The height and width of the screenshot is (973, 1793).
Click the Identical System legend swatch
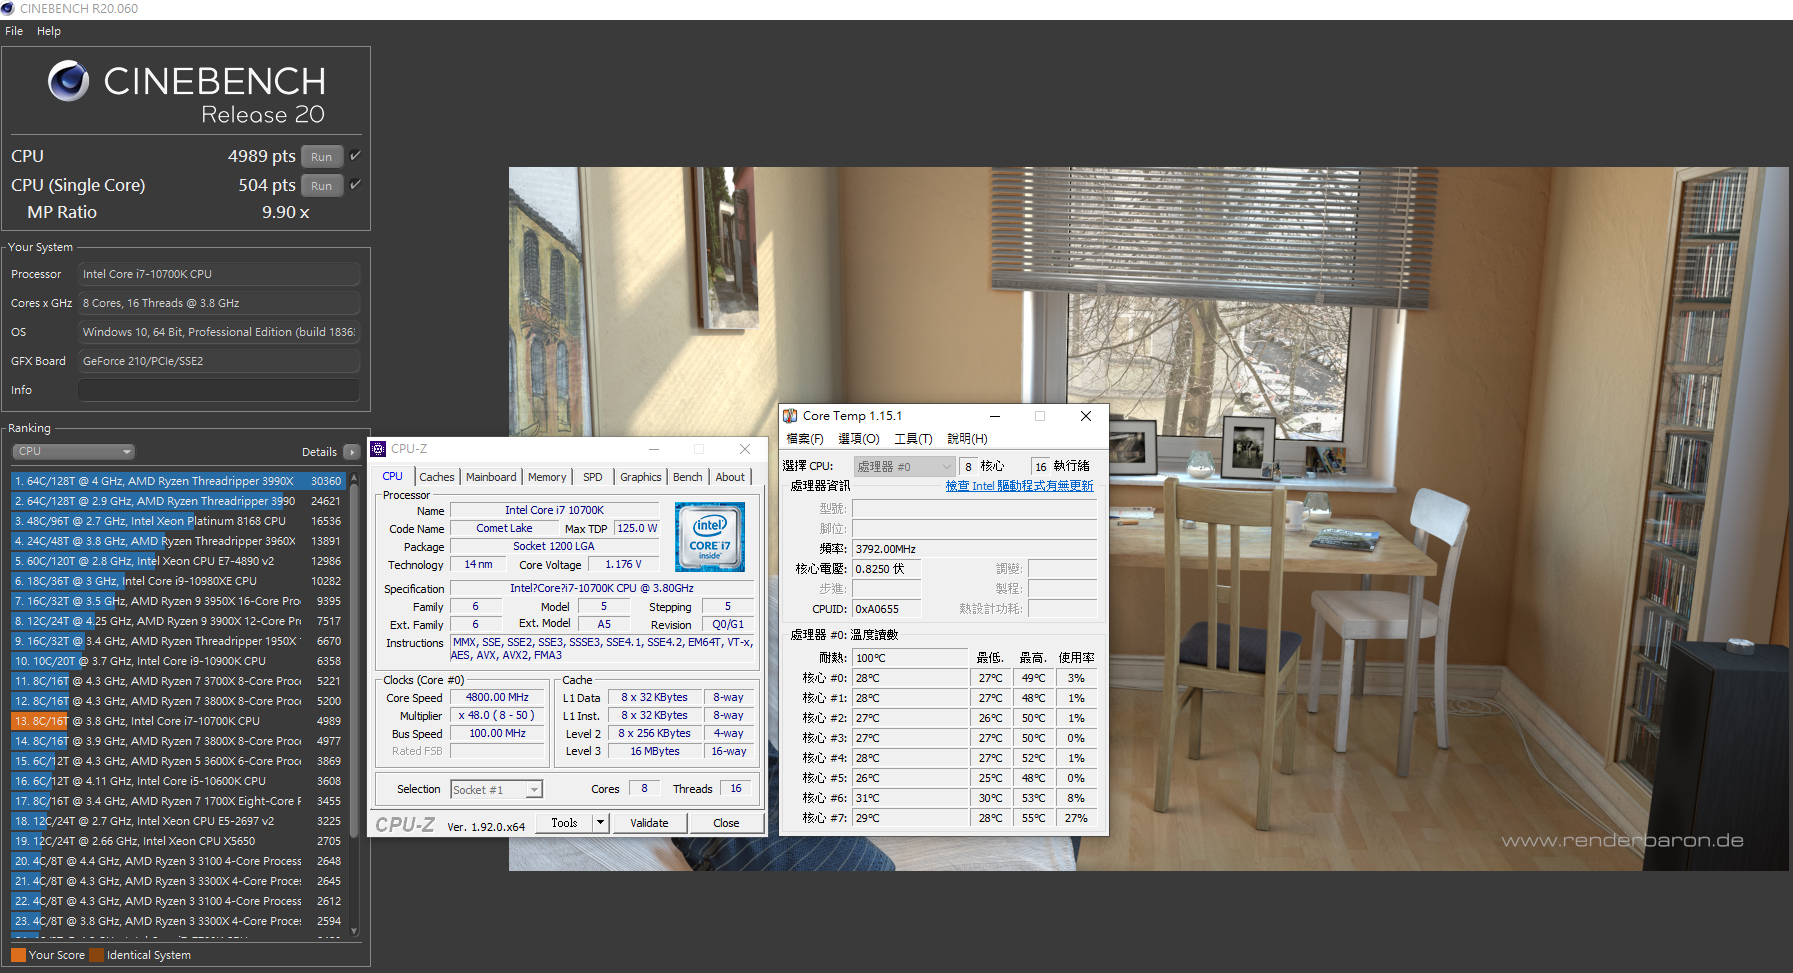(x=96, y=955)
